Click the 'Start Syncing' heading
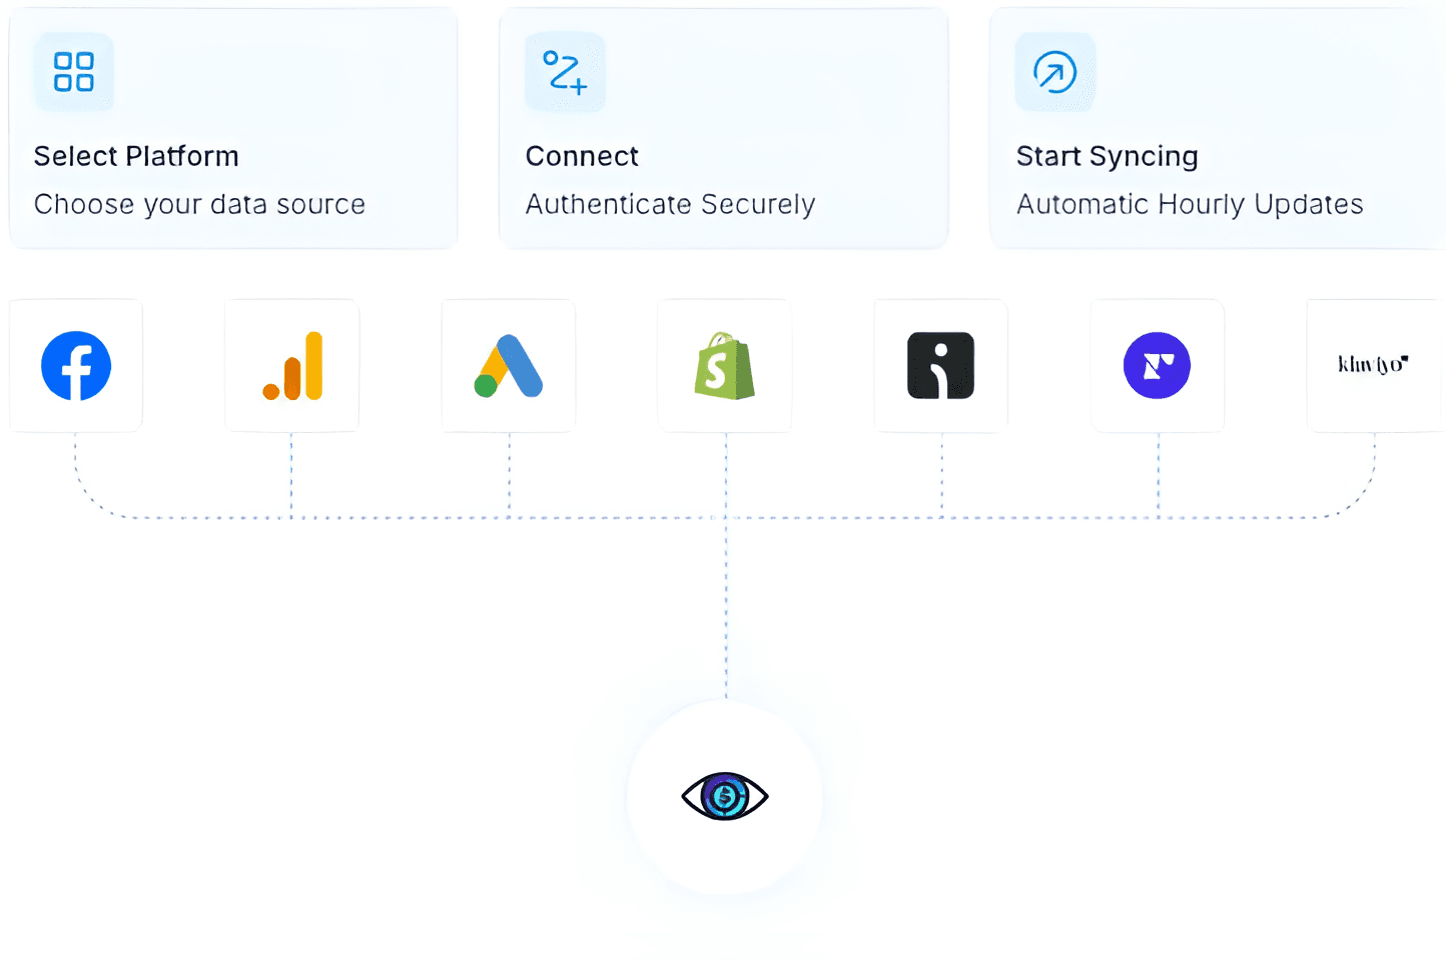The width and height of the screenshot is (1446, 960). (1107, 156)
